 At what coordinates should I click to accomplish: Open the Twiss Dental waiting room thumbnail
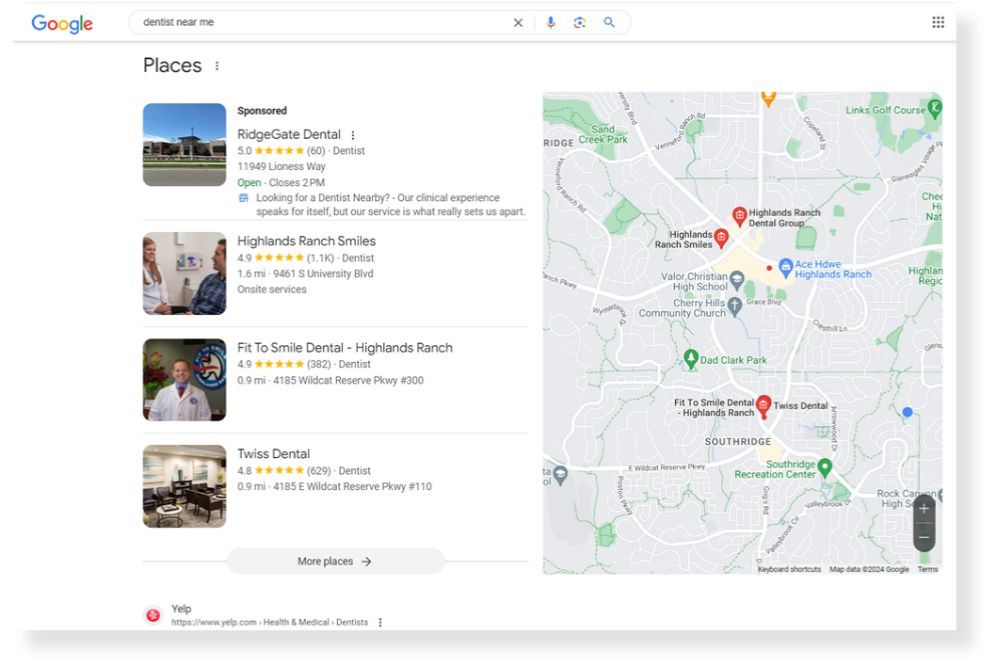point(184,486)
